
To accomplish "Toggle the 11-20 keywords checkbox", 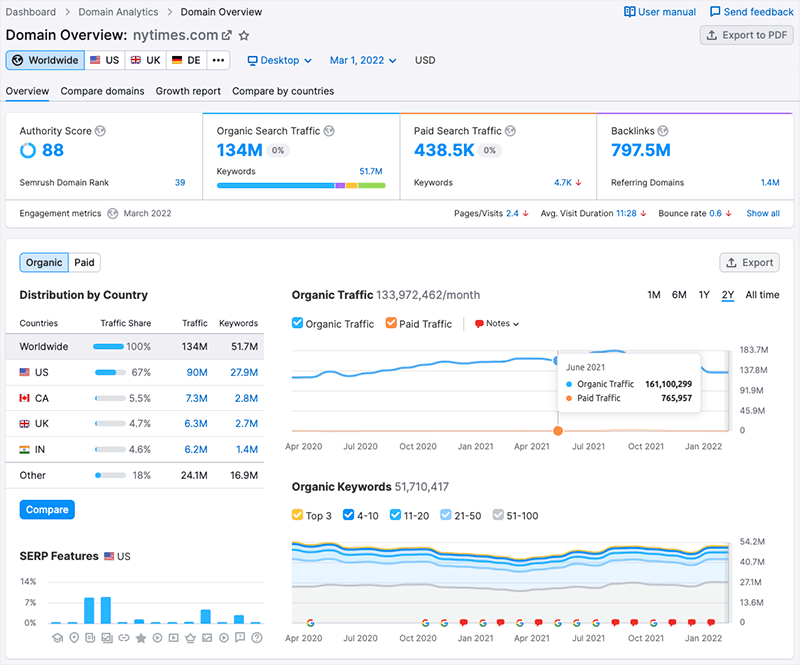I will 395,515.
